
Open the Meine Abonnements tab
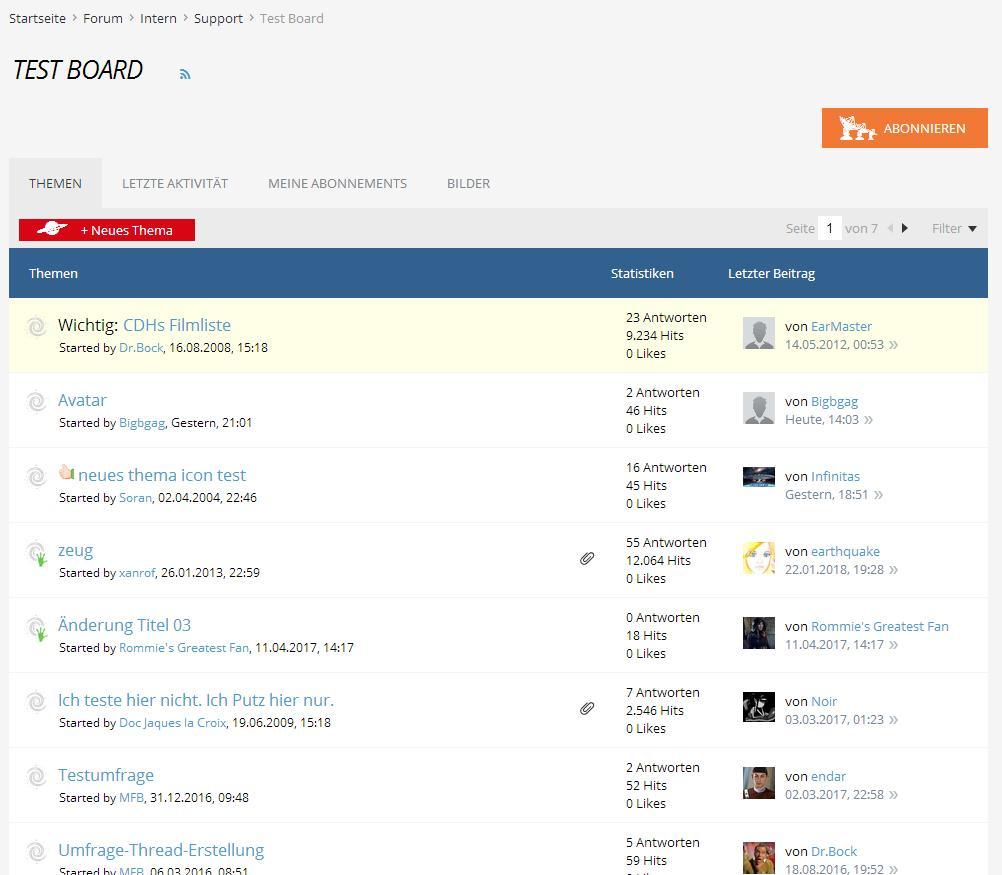point(337,184)
